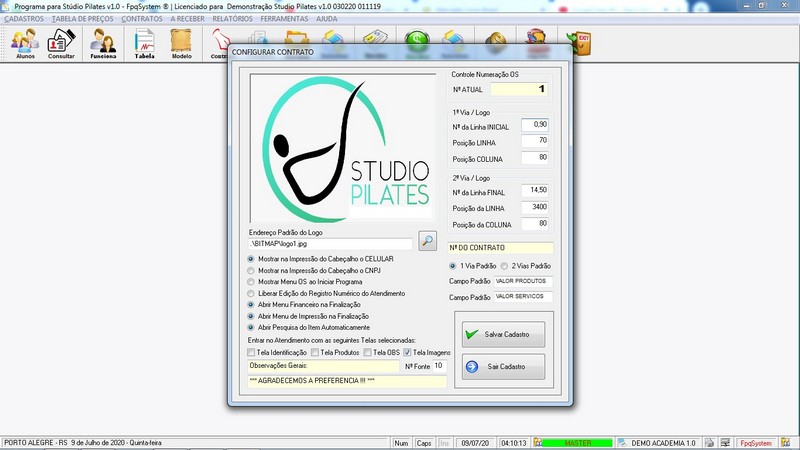Open the Funciona employees icon
The width and height of the screenshot is (800, 450).
103,43
